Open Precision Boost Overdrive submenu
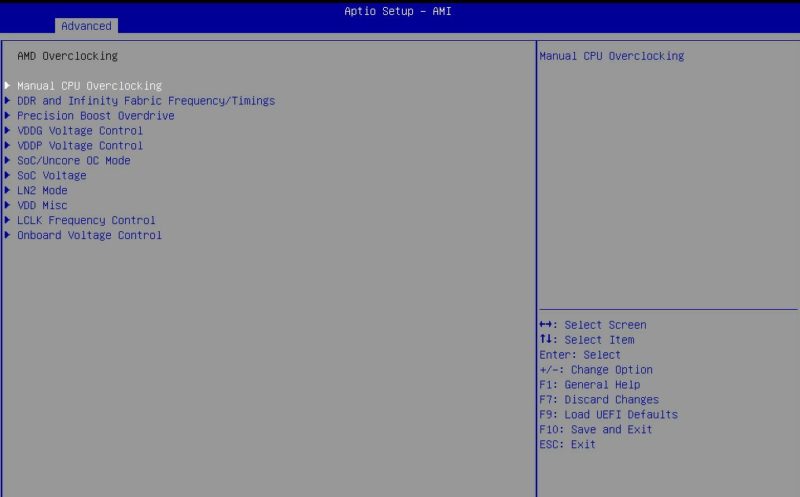This screenshot has height=497, width=800. 96,116
